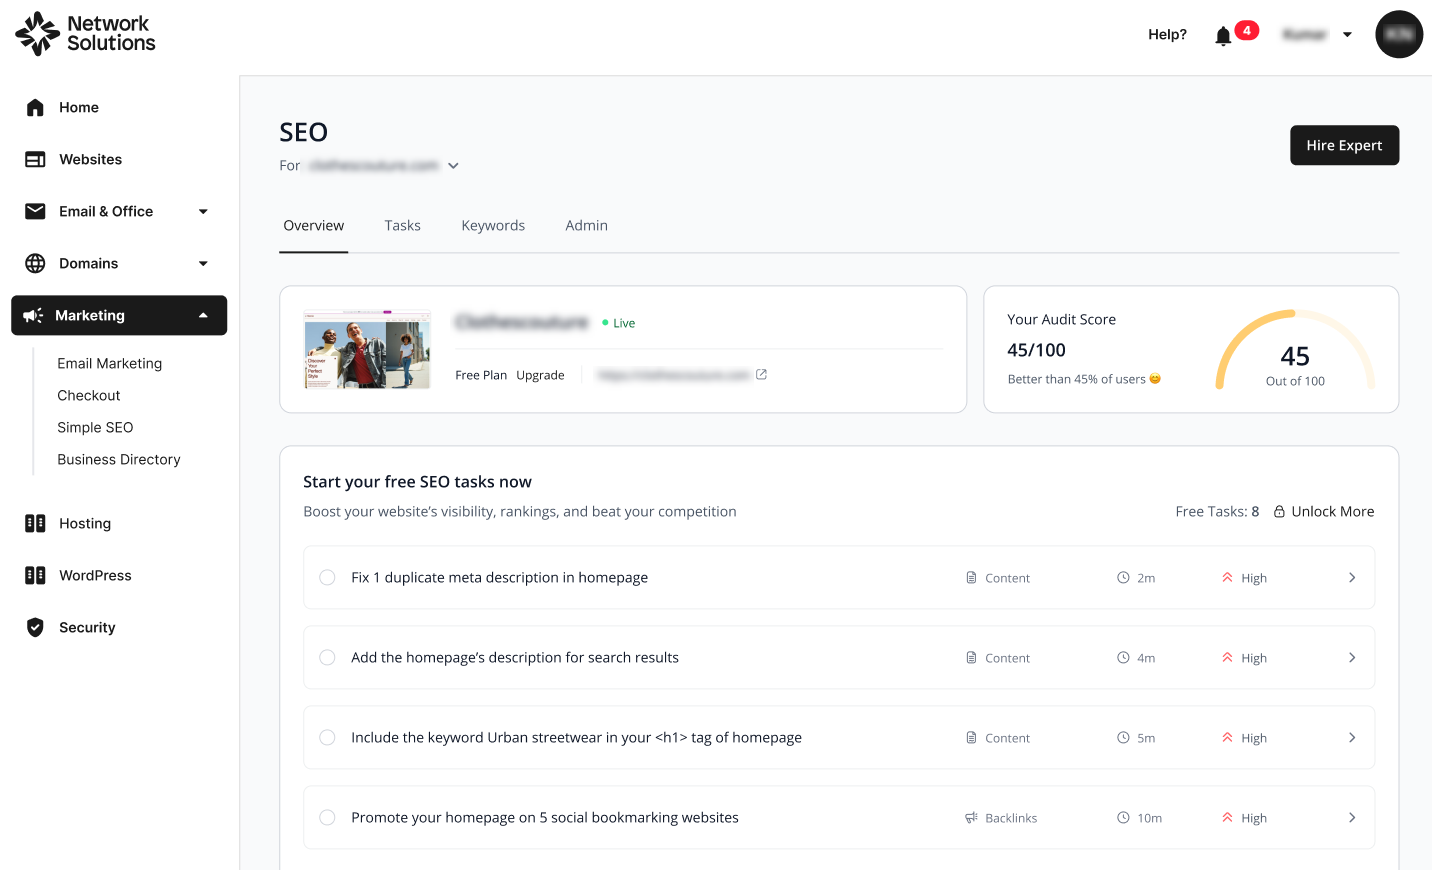Click the Network Solutions logo
Image resolution: width=1432 pixels, height=870 pixels.
tap(85, 34)
